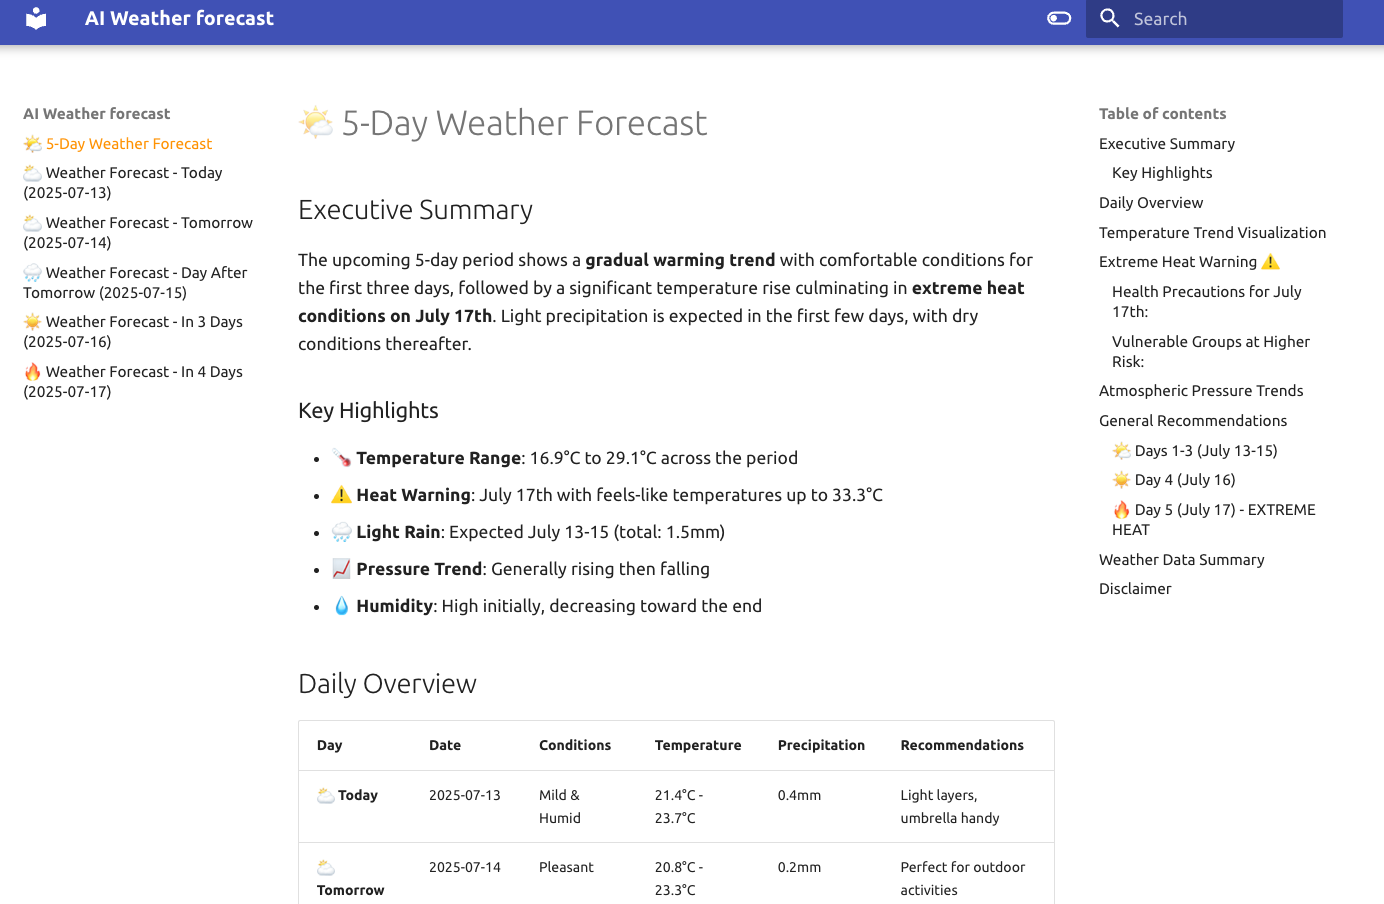
Task: Click fire icon beside Day 5 EXTREME HEAT
Action: click(1122, 510)
